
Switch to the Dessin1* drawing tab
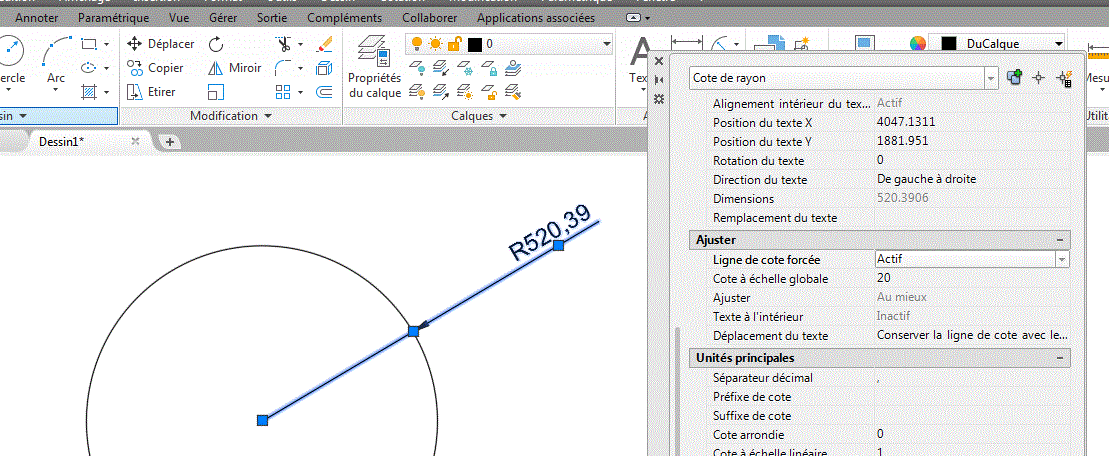coord(62,141)
